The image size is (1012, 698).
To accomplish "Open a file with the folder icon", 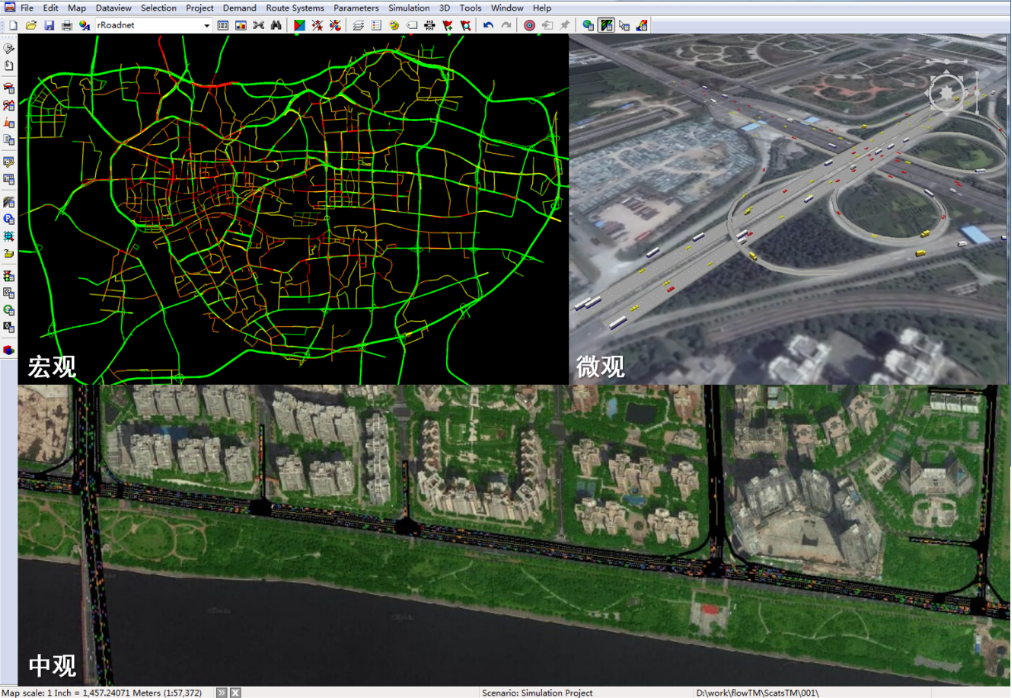I will tap(30, 24).
